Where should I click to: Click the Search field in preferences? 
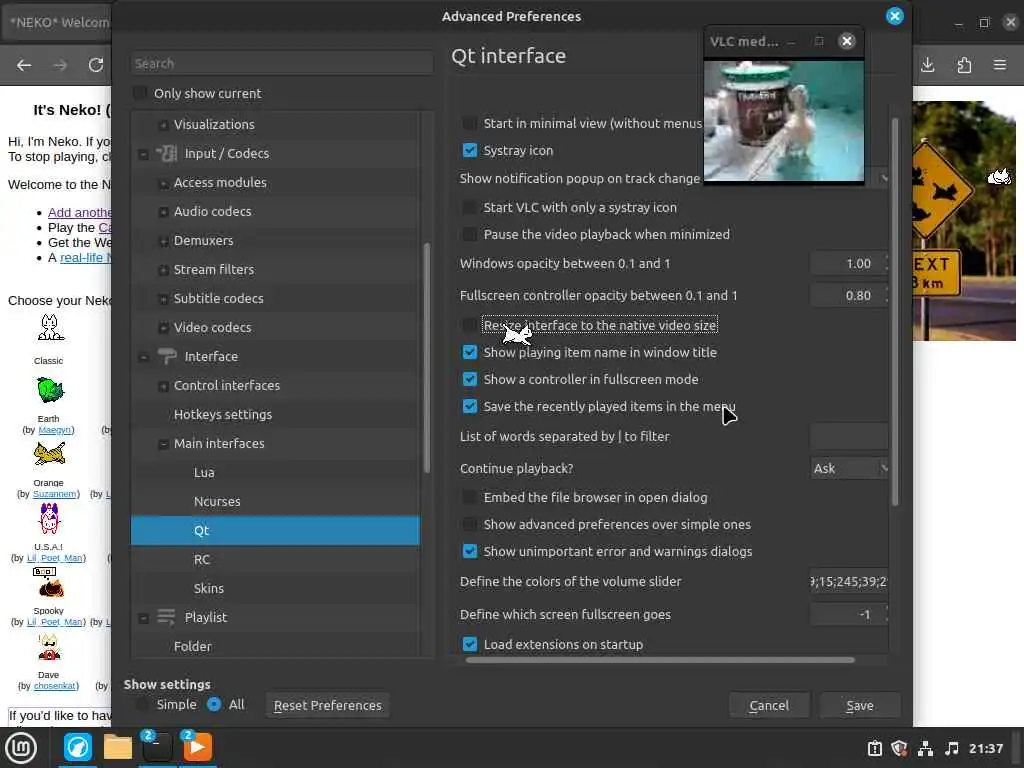point(281,63)
